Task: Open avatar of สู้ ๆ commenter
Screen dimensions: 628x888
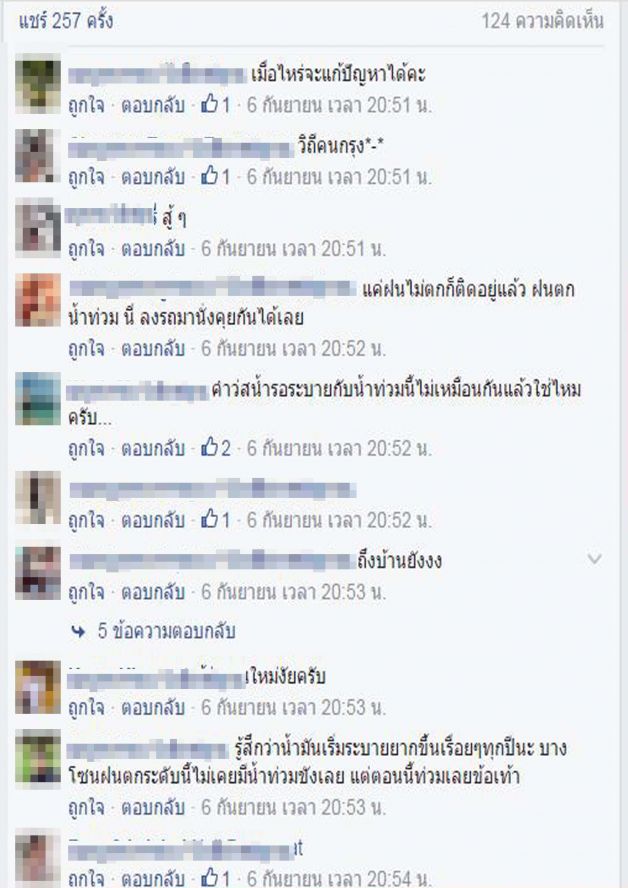Action: [x=37, y=227]
